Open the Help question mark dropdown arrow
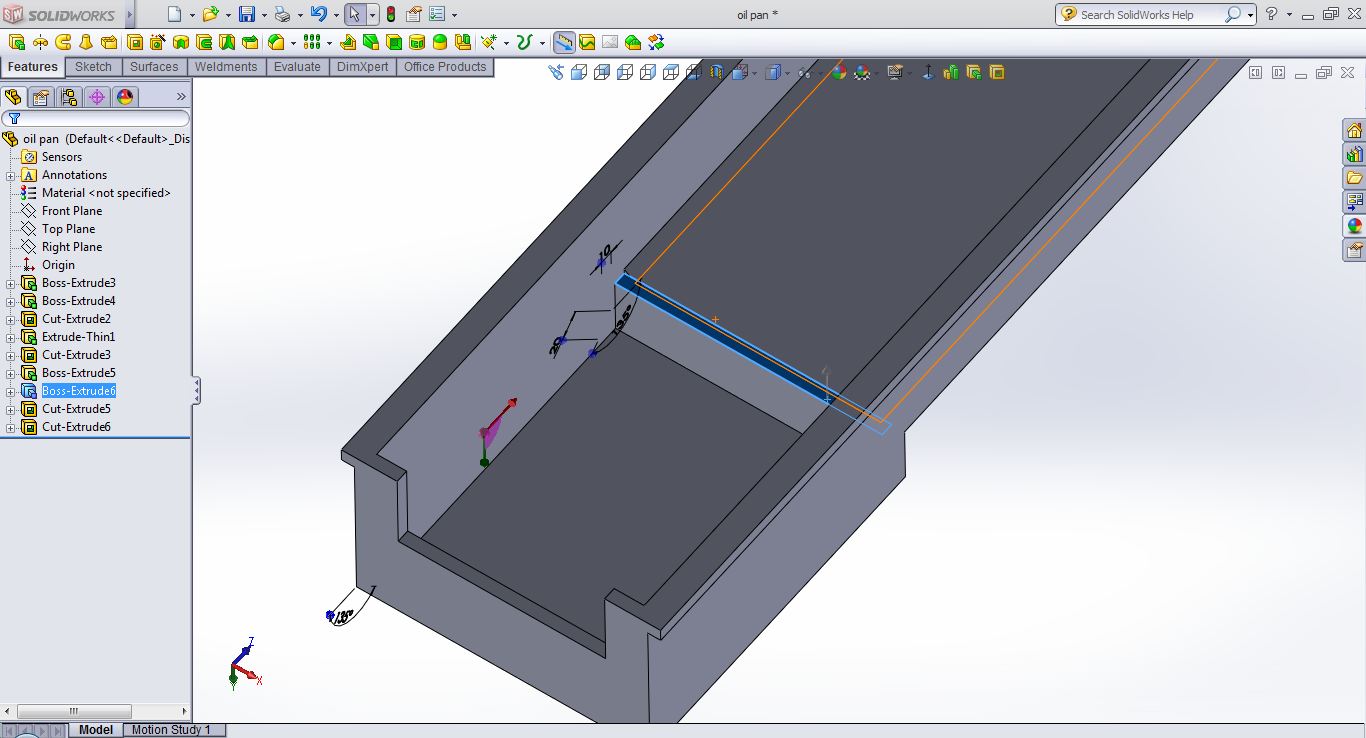Screen dimensions: 1366x738 [1289, 15]
